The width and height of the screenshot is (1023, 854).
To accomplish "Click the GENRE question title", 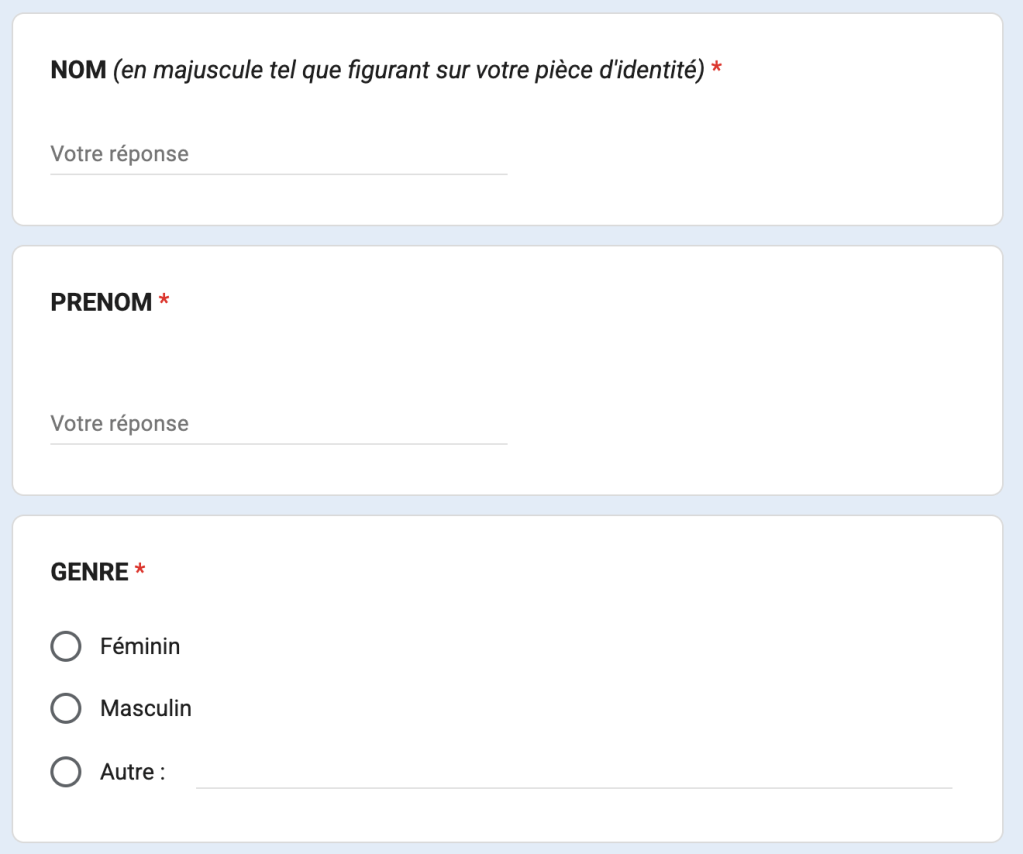I will pos(89,572).
